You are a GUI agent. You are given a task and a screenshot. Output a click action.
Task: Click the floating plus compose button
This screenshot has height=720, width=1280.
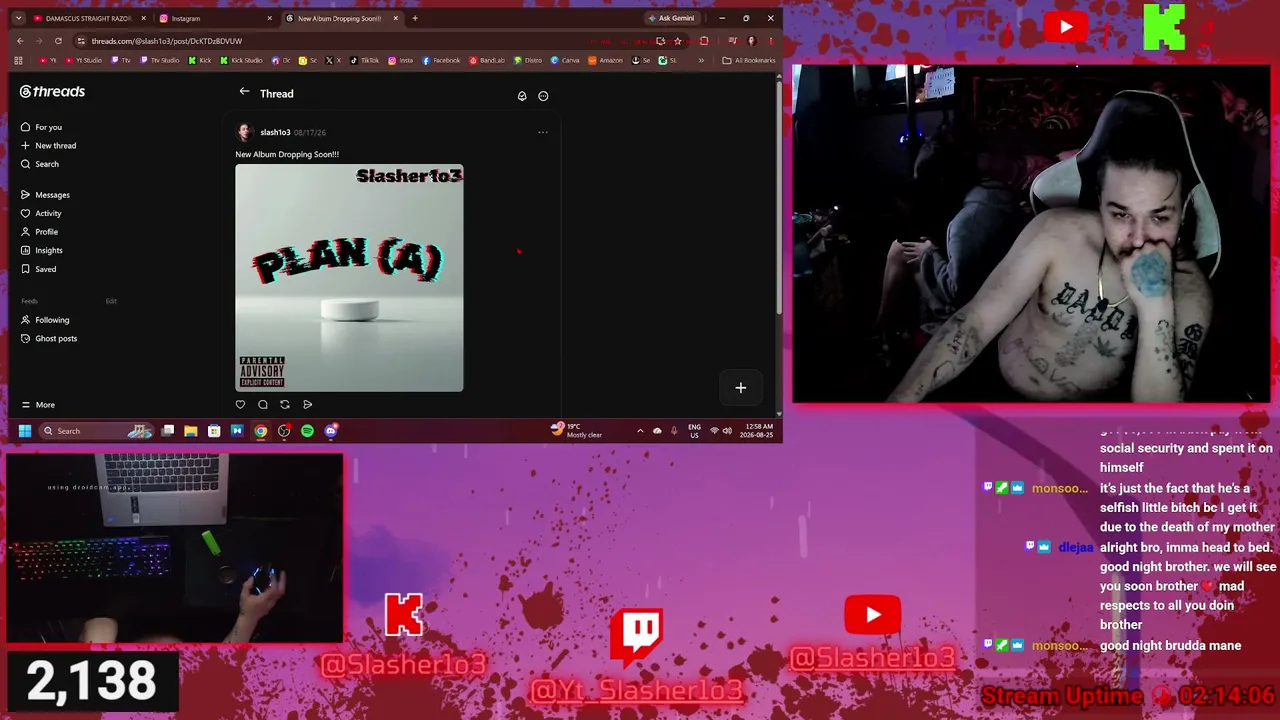(741, 388)
